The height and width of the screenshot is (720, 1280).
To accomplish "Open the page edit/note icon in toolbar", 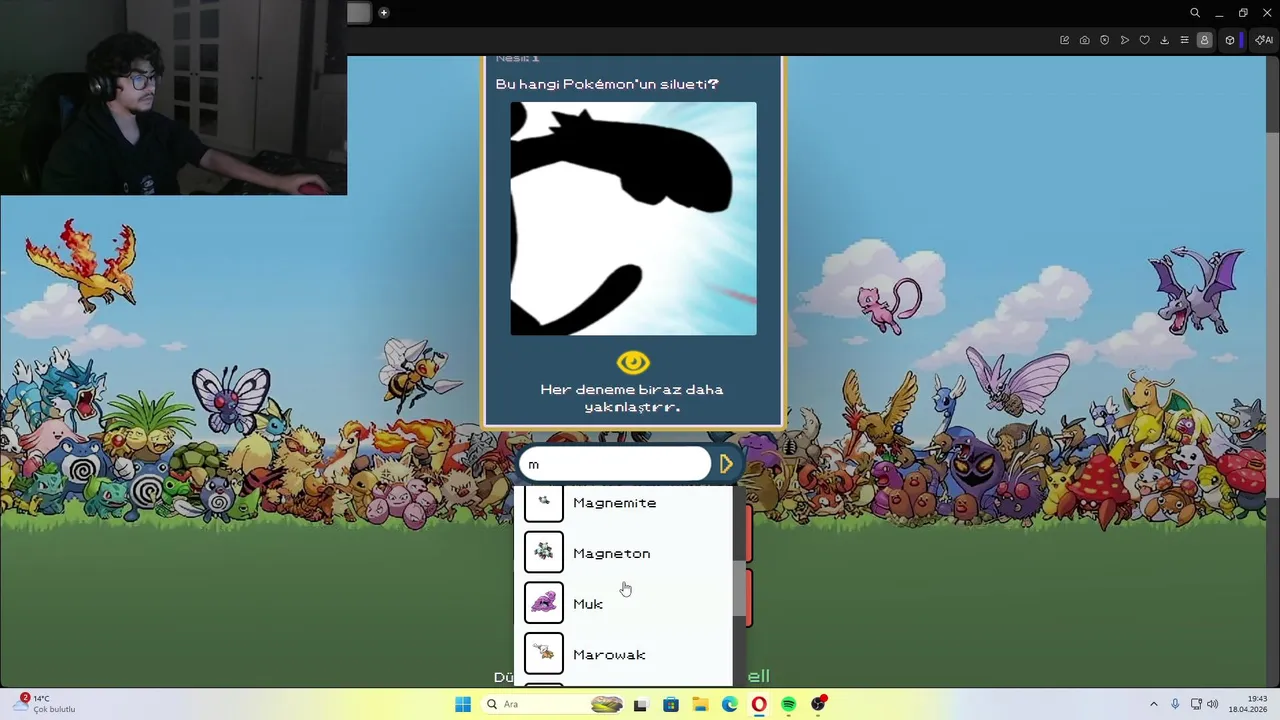I will (1064, 40).
